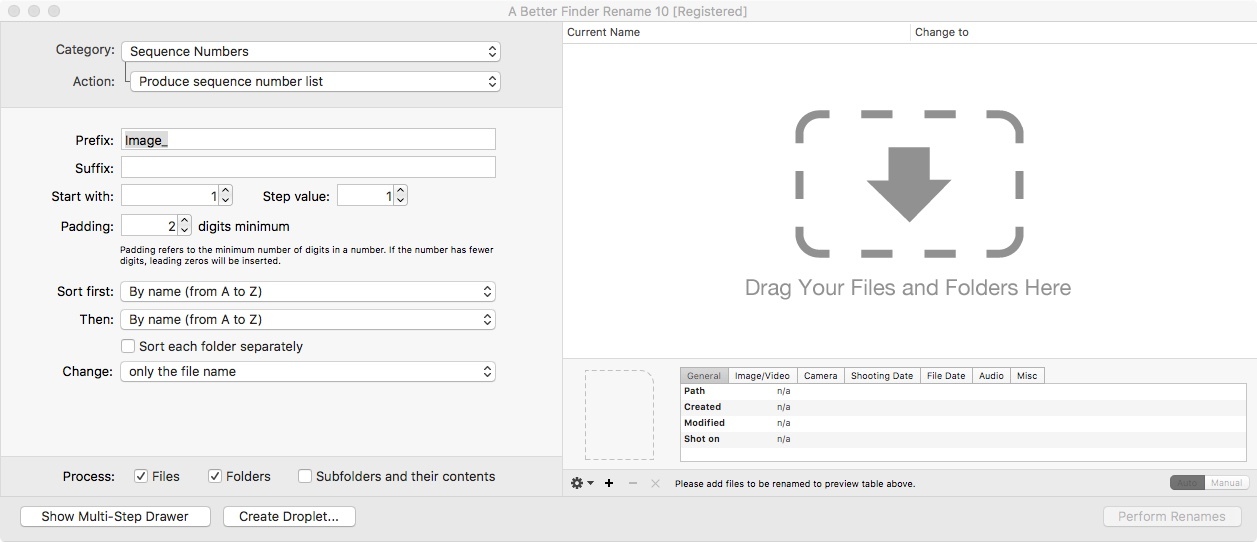Click the X clear list icon
Screen dimensions: 1257x542
tap(655, 483)
